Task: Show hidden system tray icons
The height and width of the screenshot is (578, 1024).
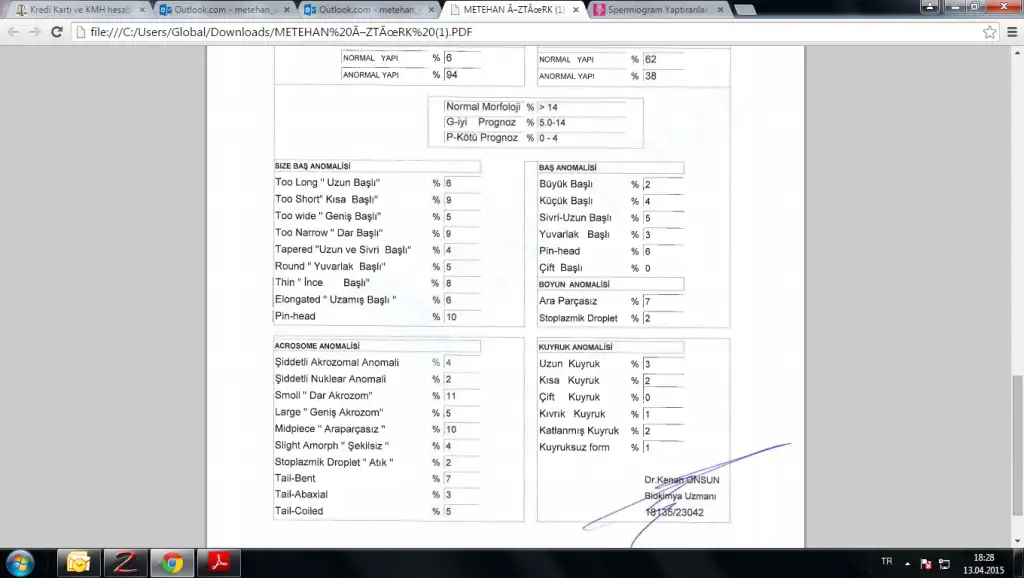Action: (x=908, y=563)
